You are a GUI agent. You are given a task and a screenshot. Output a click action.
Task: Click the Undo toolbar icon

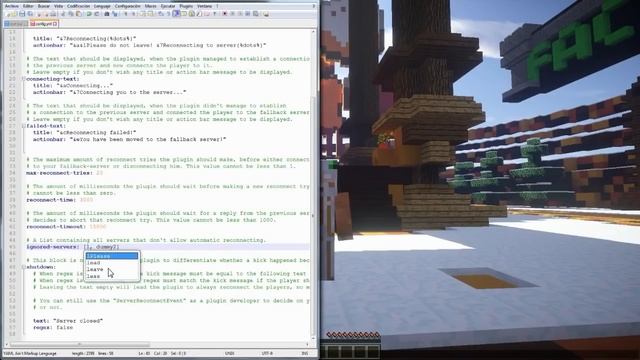coord(89,14)
